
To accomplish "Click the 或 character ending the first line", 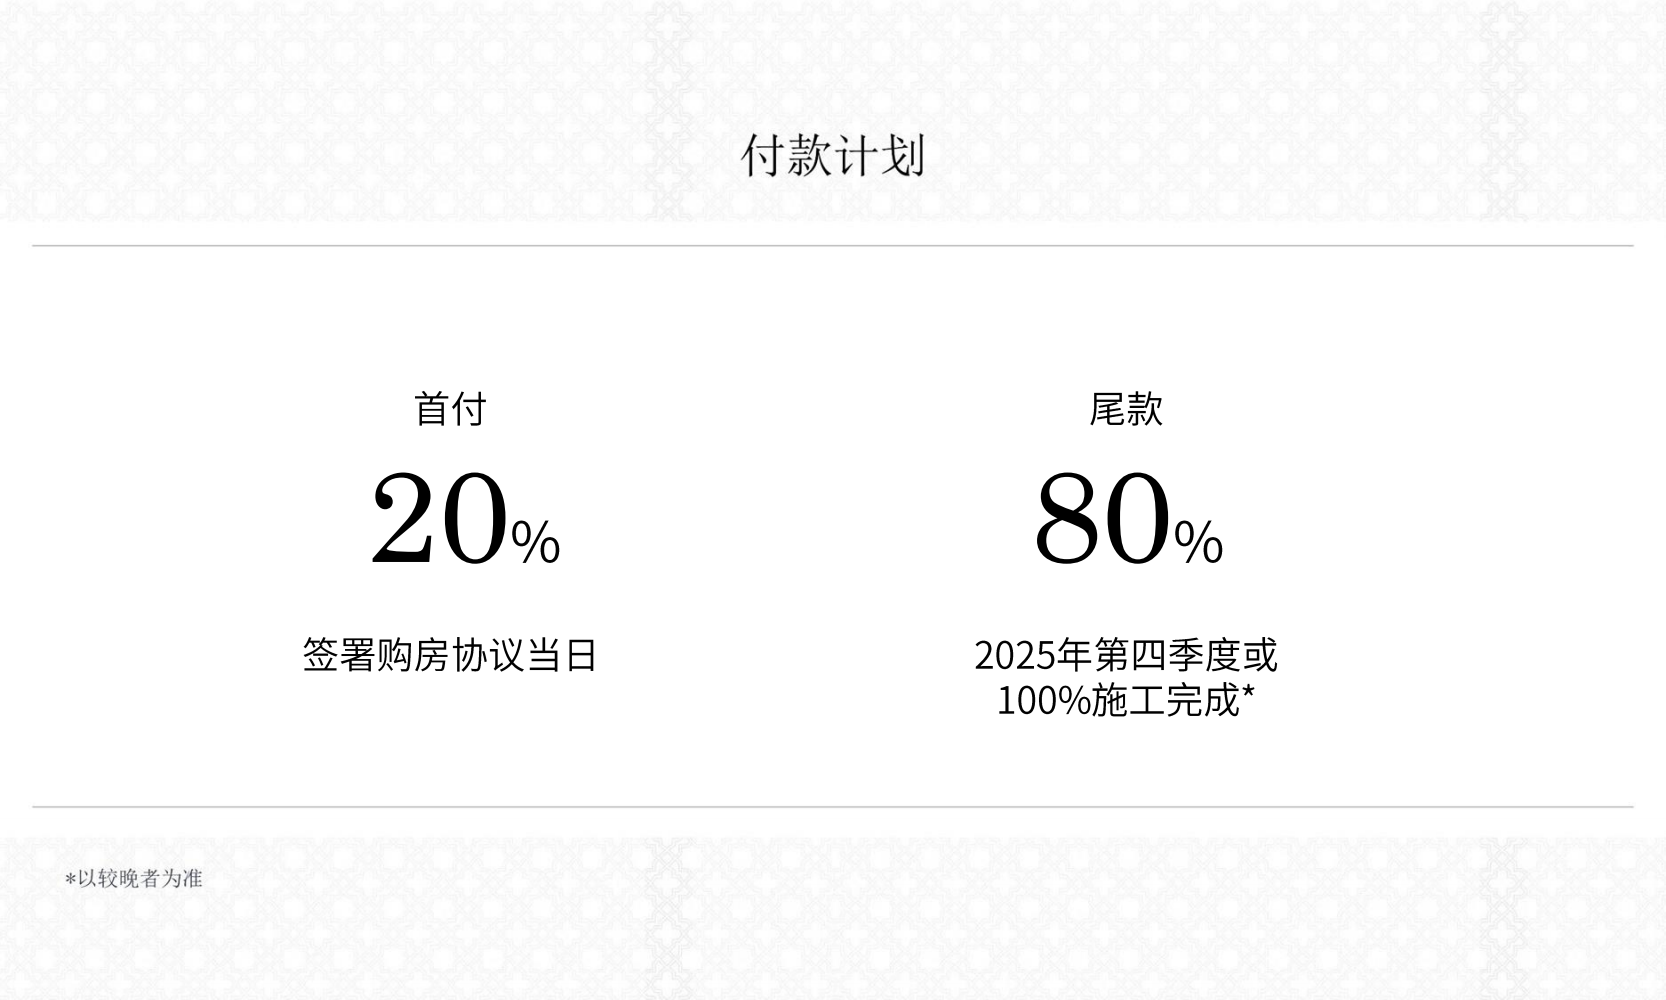I will (1260, 656).
